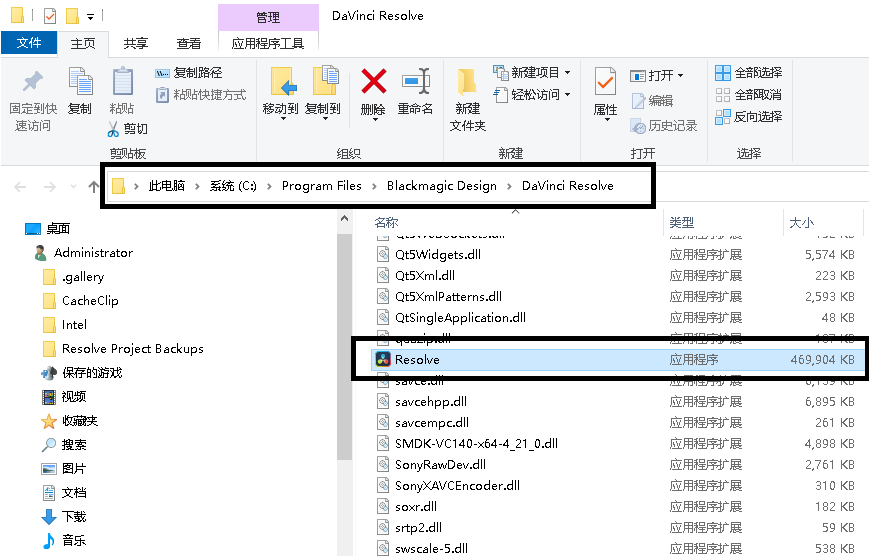Screen dimensions: 869x556
Task: Click the quick access properties checkmark icon
Action: coord(50,16)
